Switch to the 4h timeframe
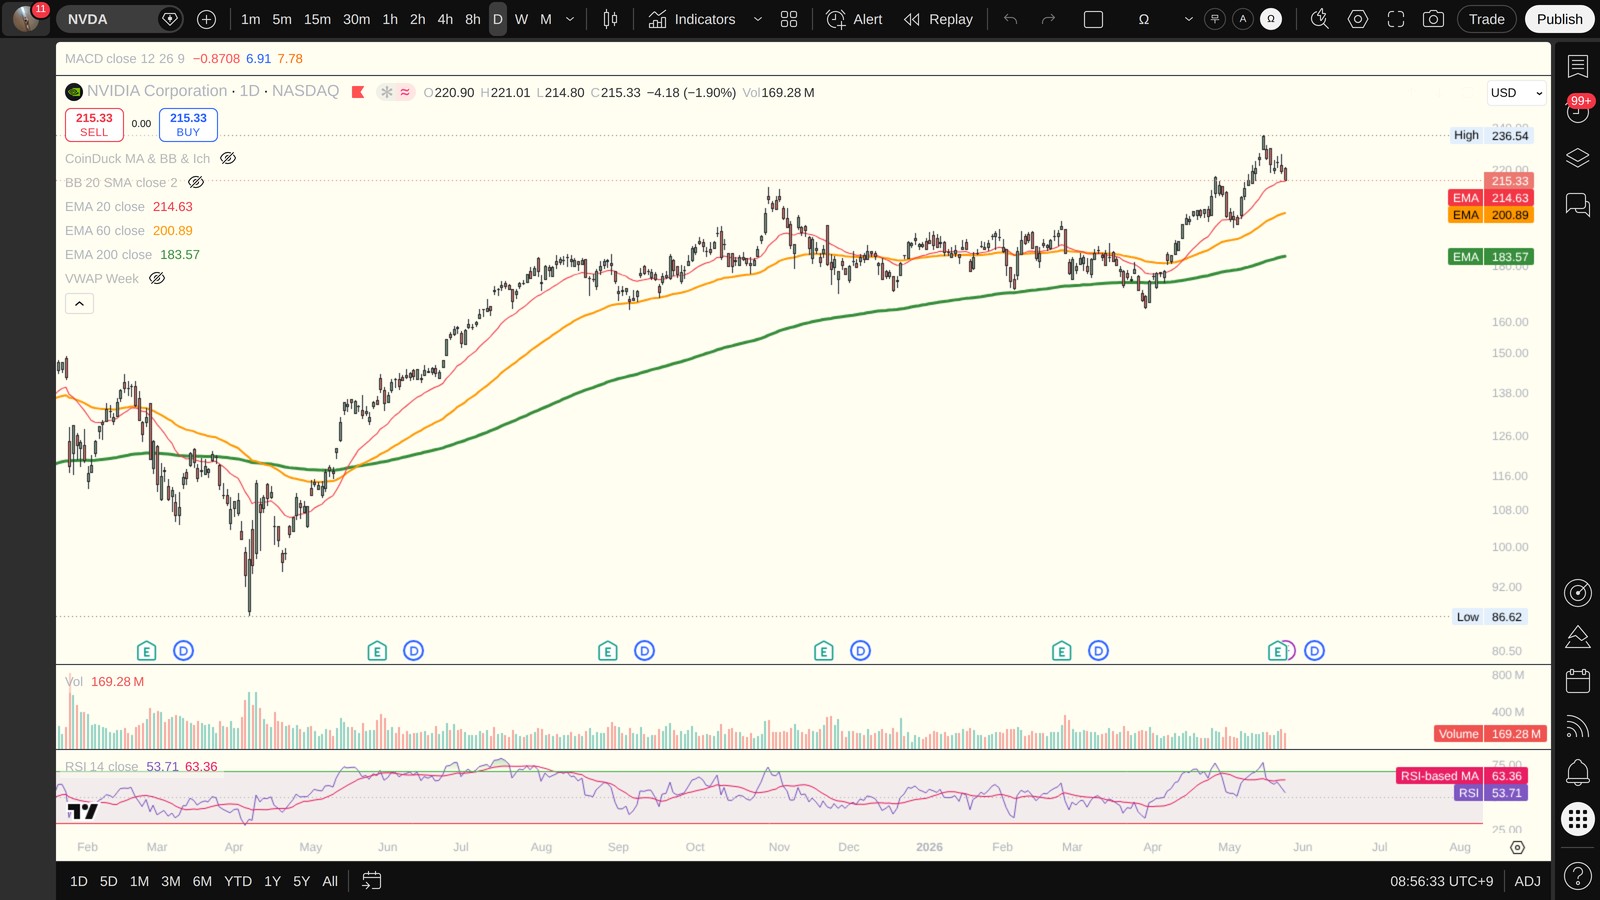 pyautogui.click(x=445, y=19)
